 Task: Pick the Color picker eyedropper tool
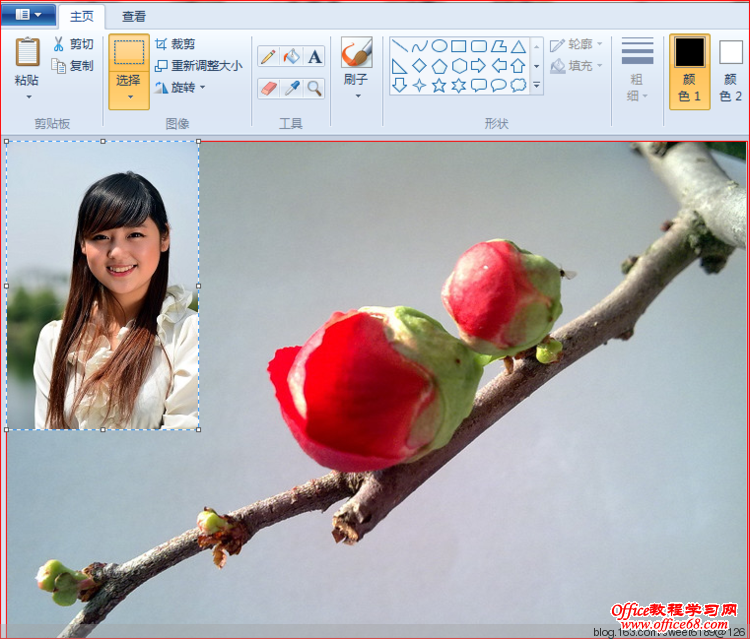click(x=292, y=89)
